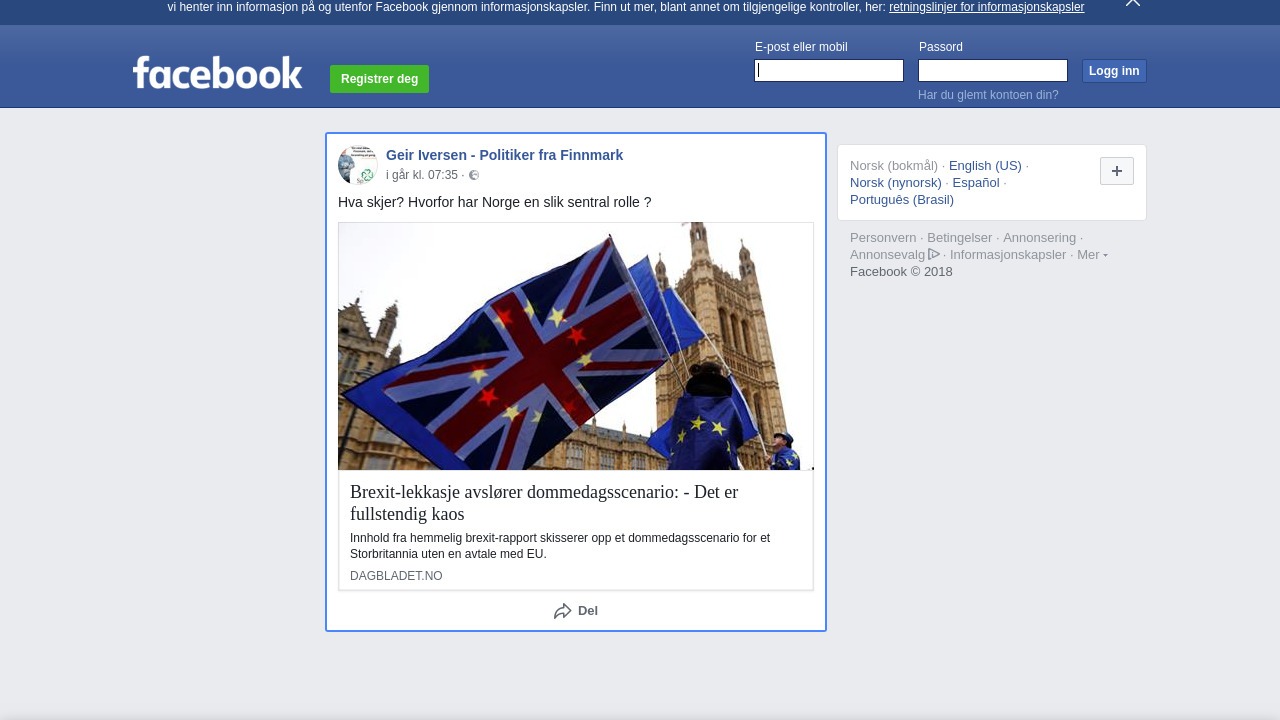Click the Del share arrow icon
1280x720 pixels.
(x=563, y=611)
